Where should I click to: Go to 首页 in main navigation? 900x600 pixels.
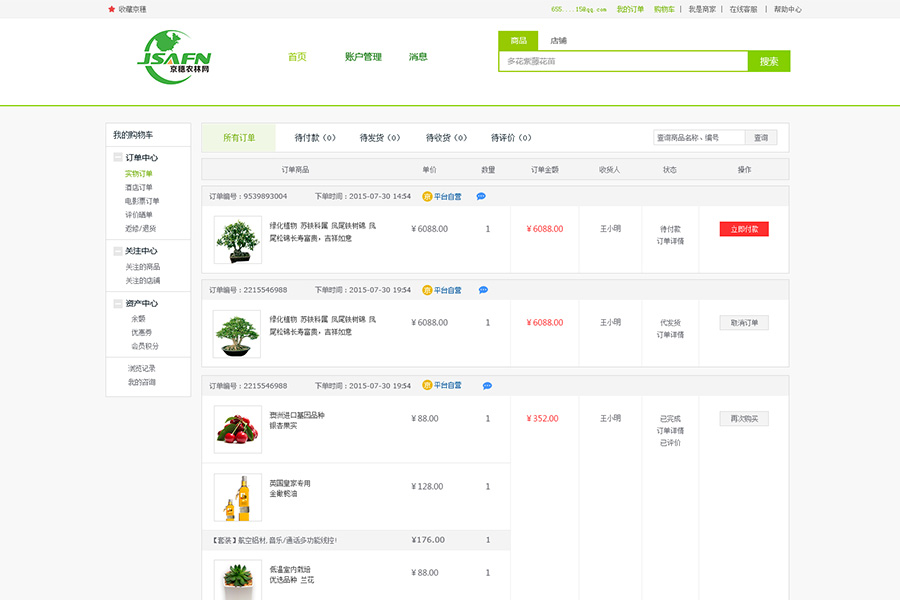point(297,57)
